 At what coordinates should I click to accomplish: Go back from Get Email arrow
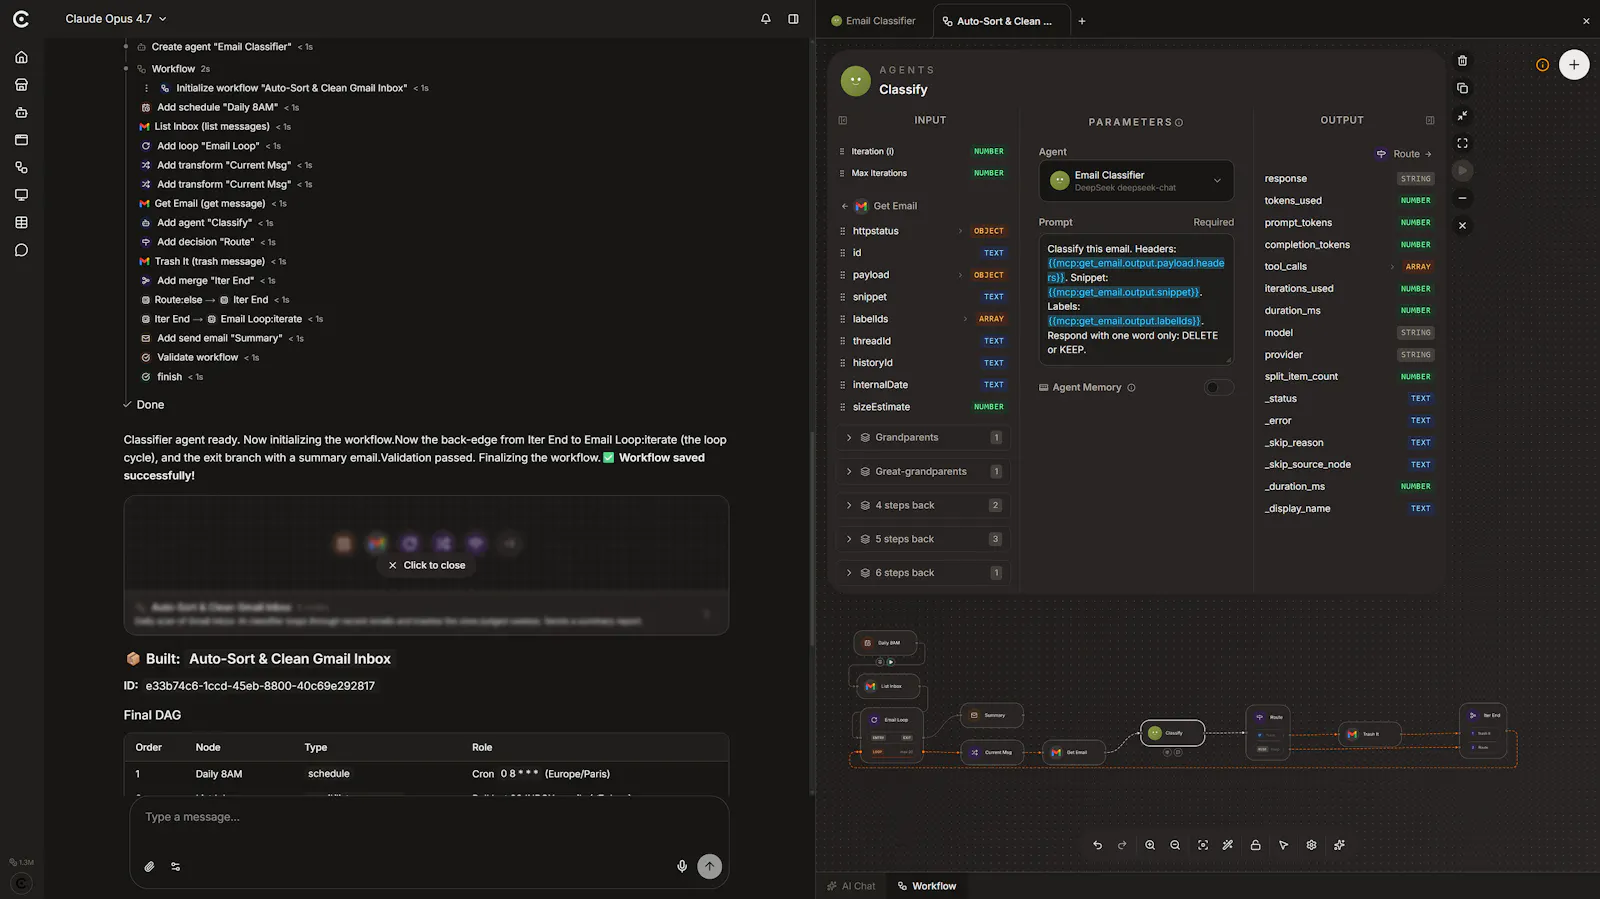(844, 206)
